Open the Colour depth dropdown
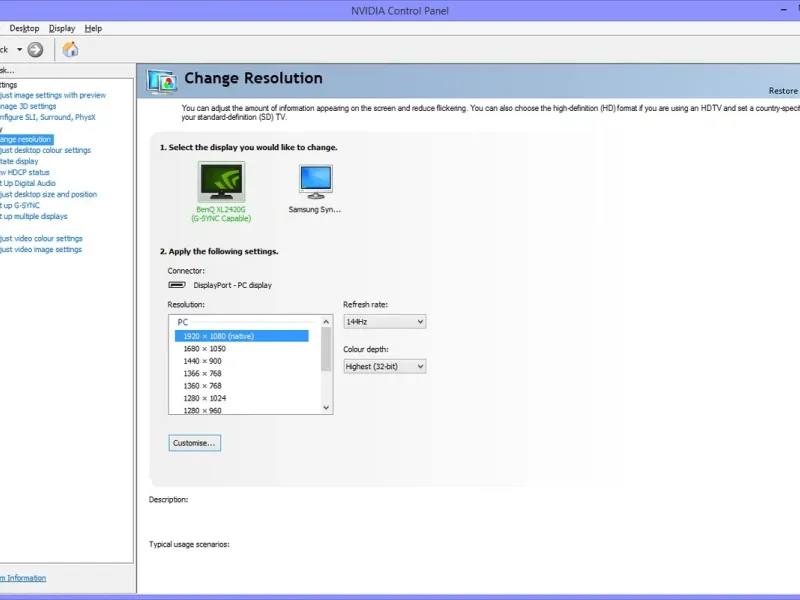800x600 pixels. pyautogui.click(x=385, y=366)
